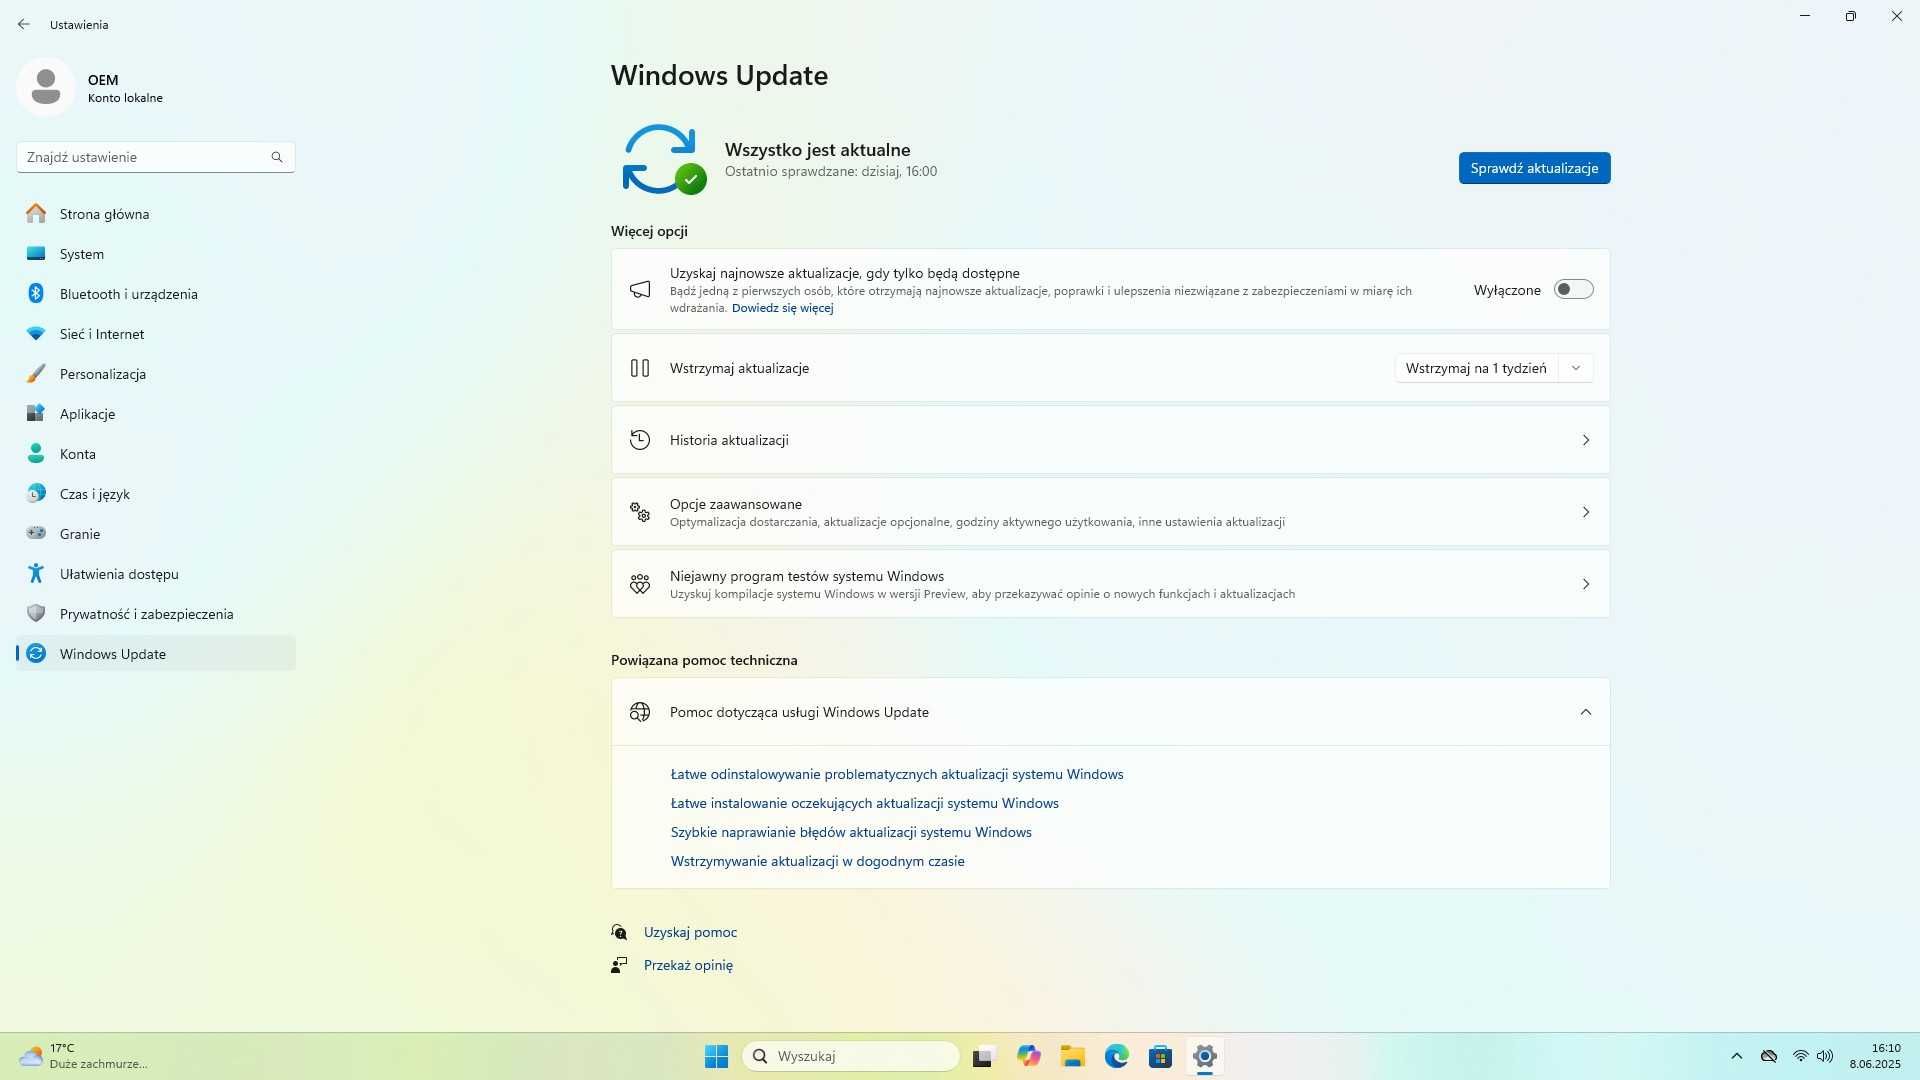Image resolution: width=1920 pixels, height=1080 pixels.
Task: Click the Historia aktualizacji clock icon
Action: 640,440
